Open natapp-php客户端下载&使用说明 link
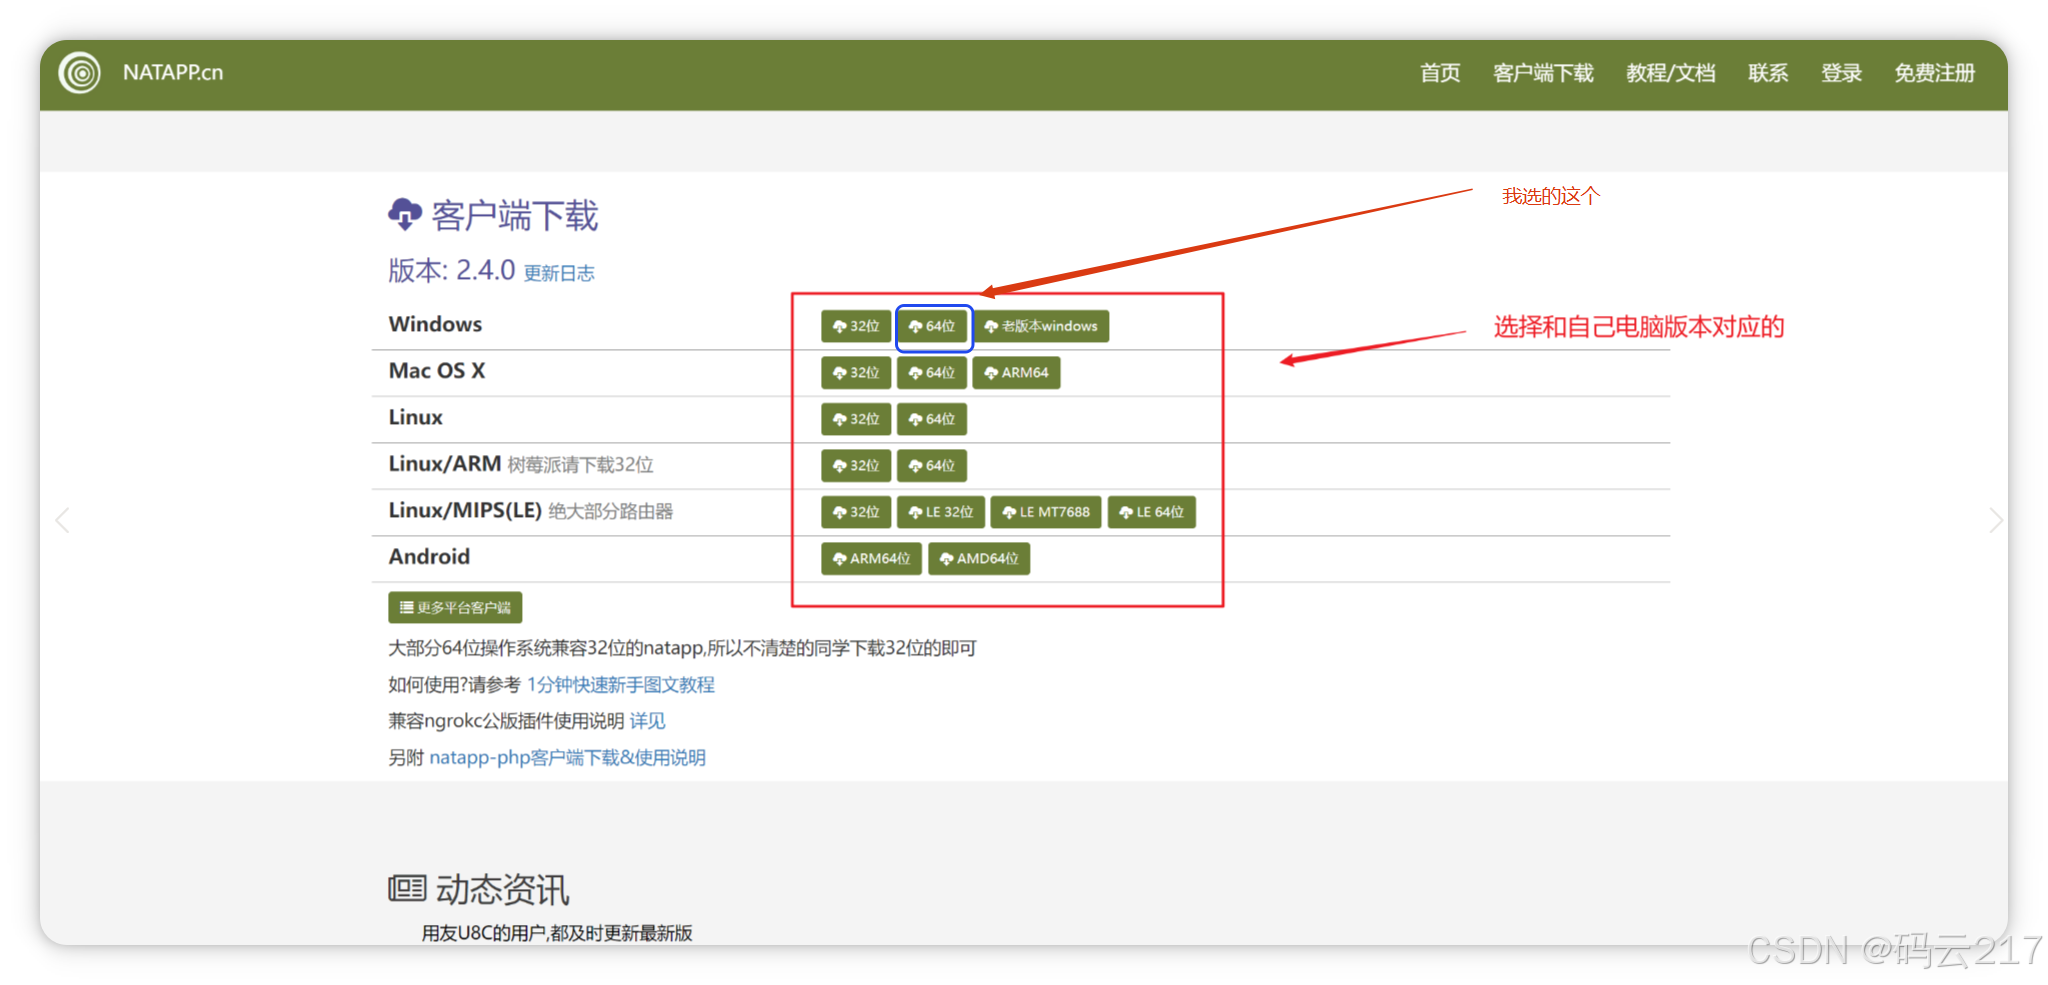 coord(568,758)
